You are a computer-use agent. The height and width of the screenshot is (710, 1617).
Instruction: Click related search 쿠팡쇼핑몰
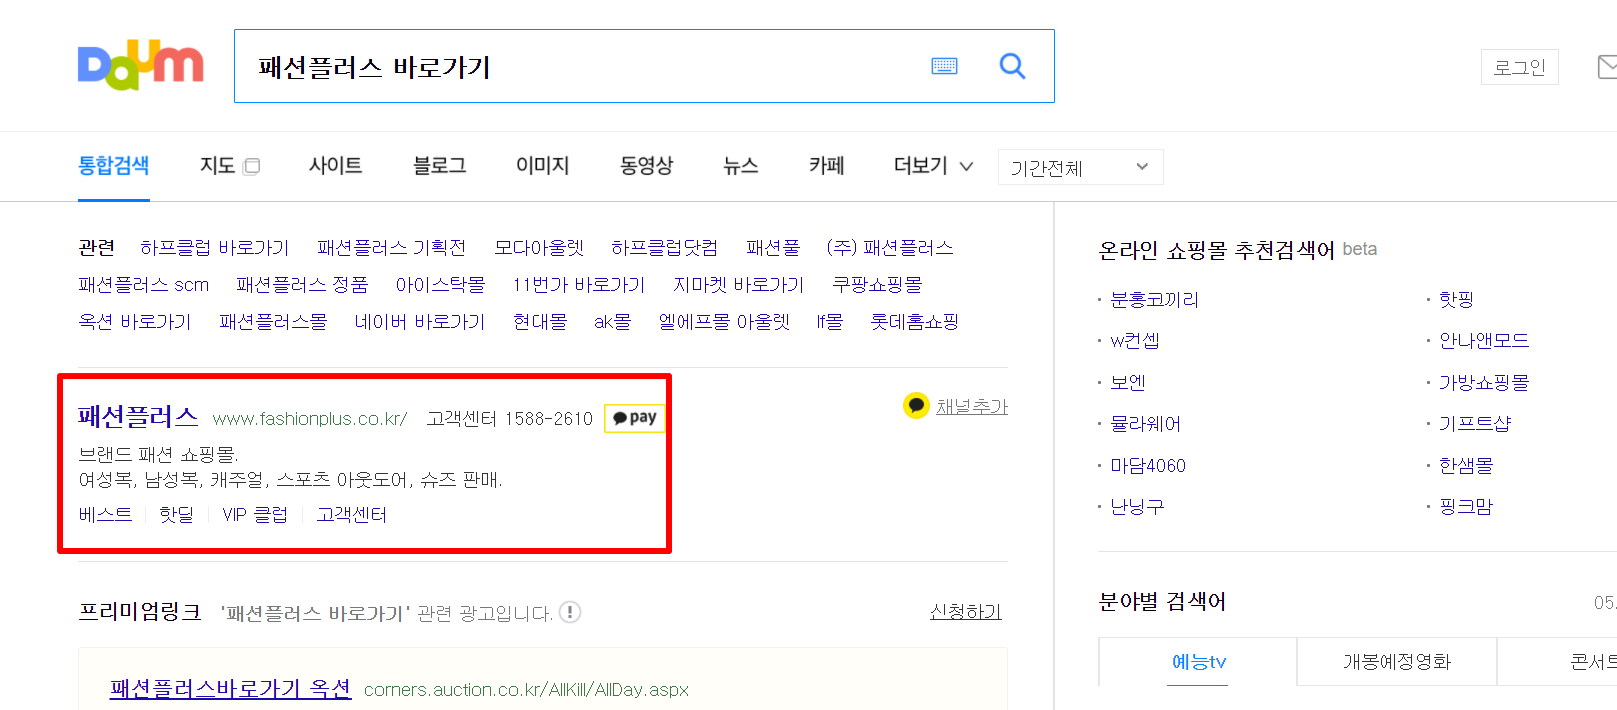point(877,285)
